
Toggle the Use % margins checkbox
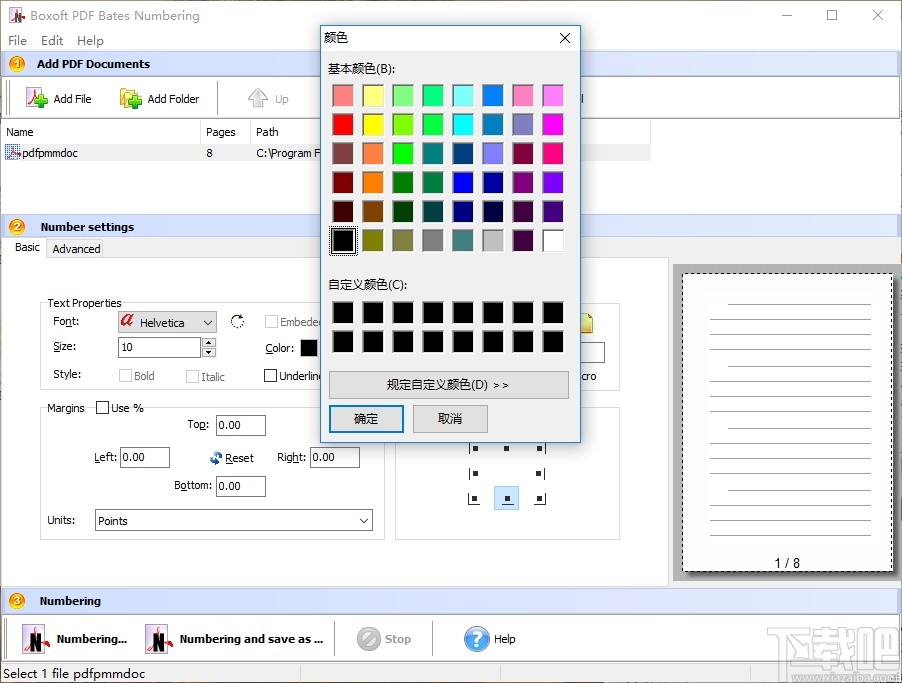tap(102, 408)
